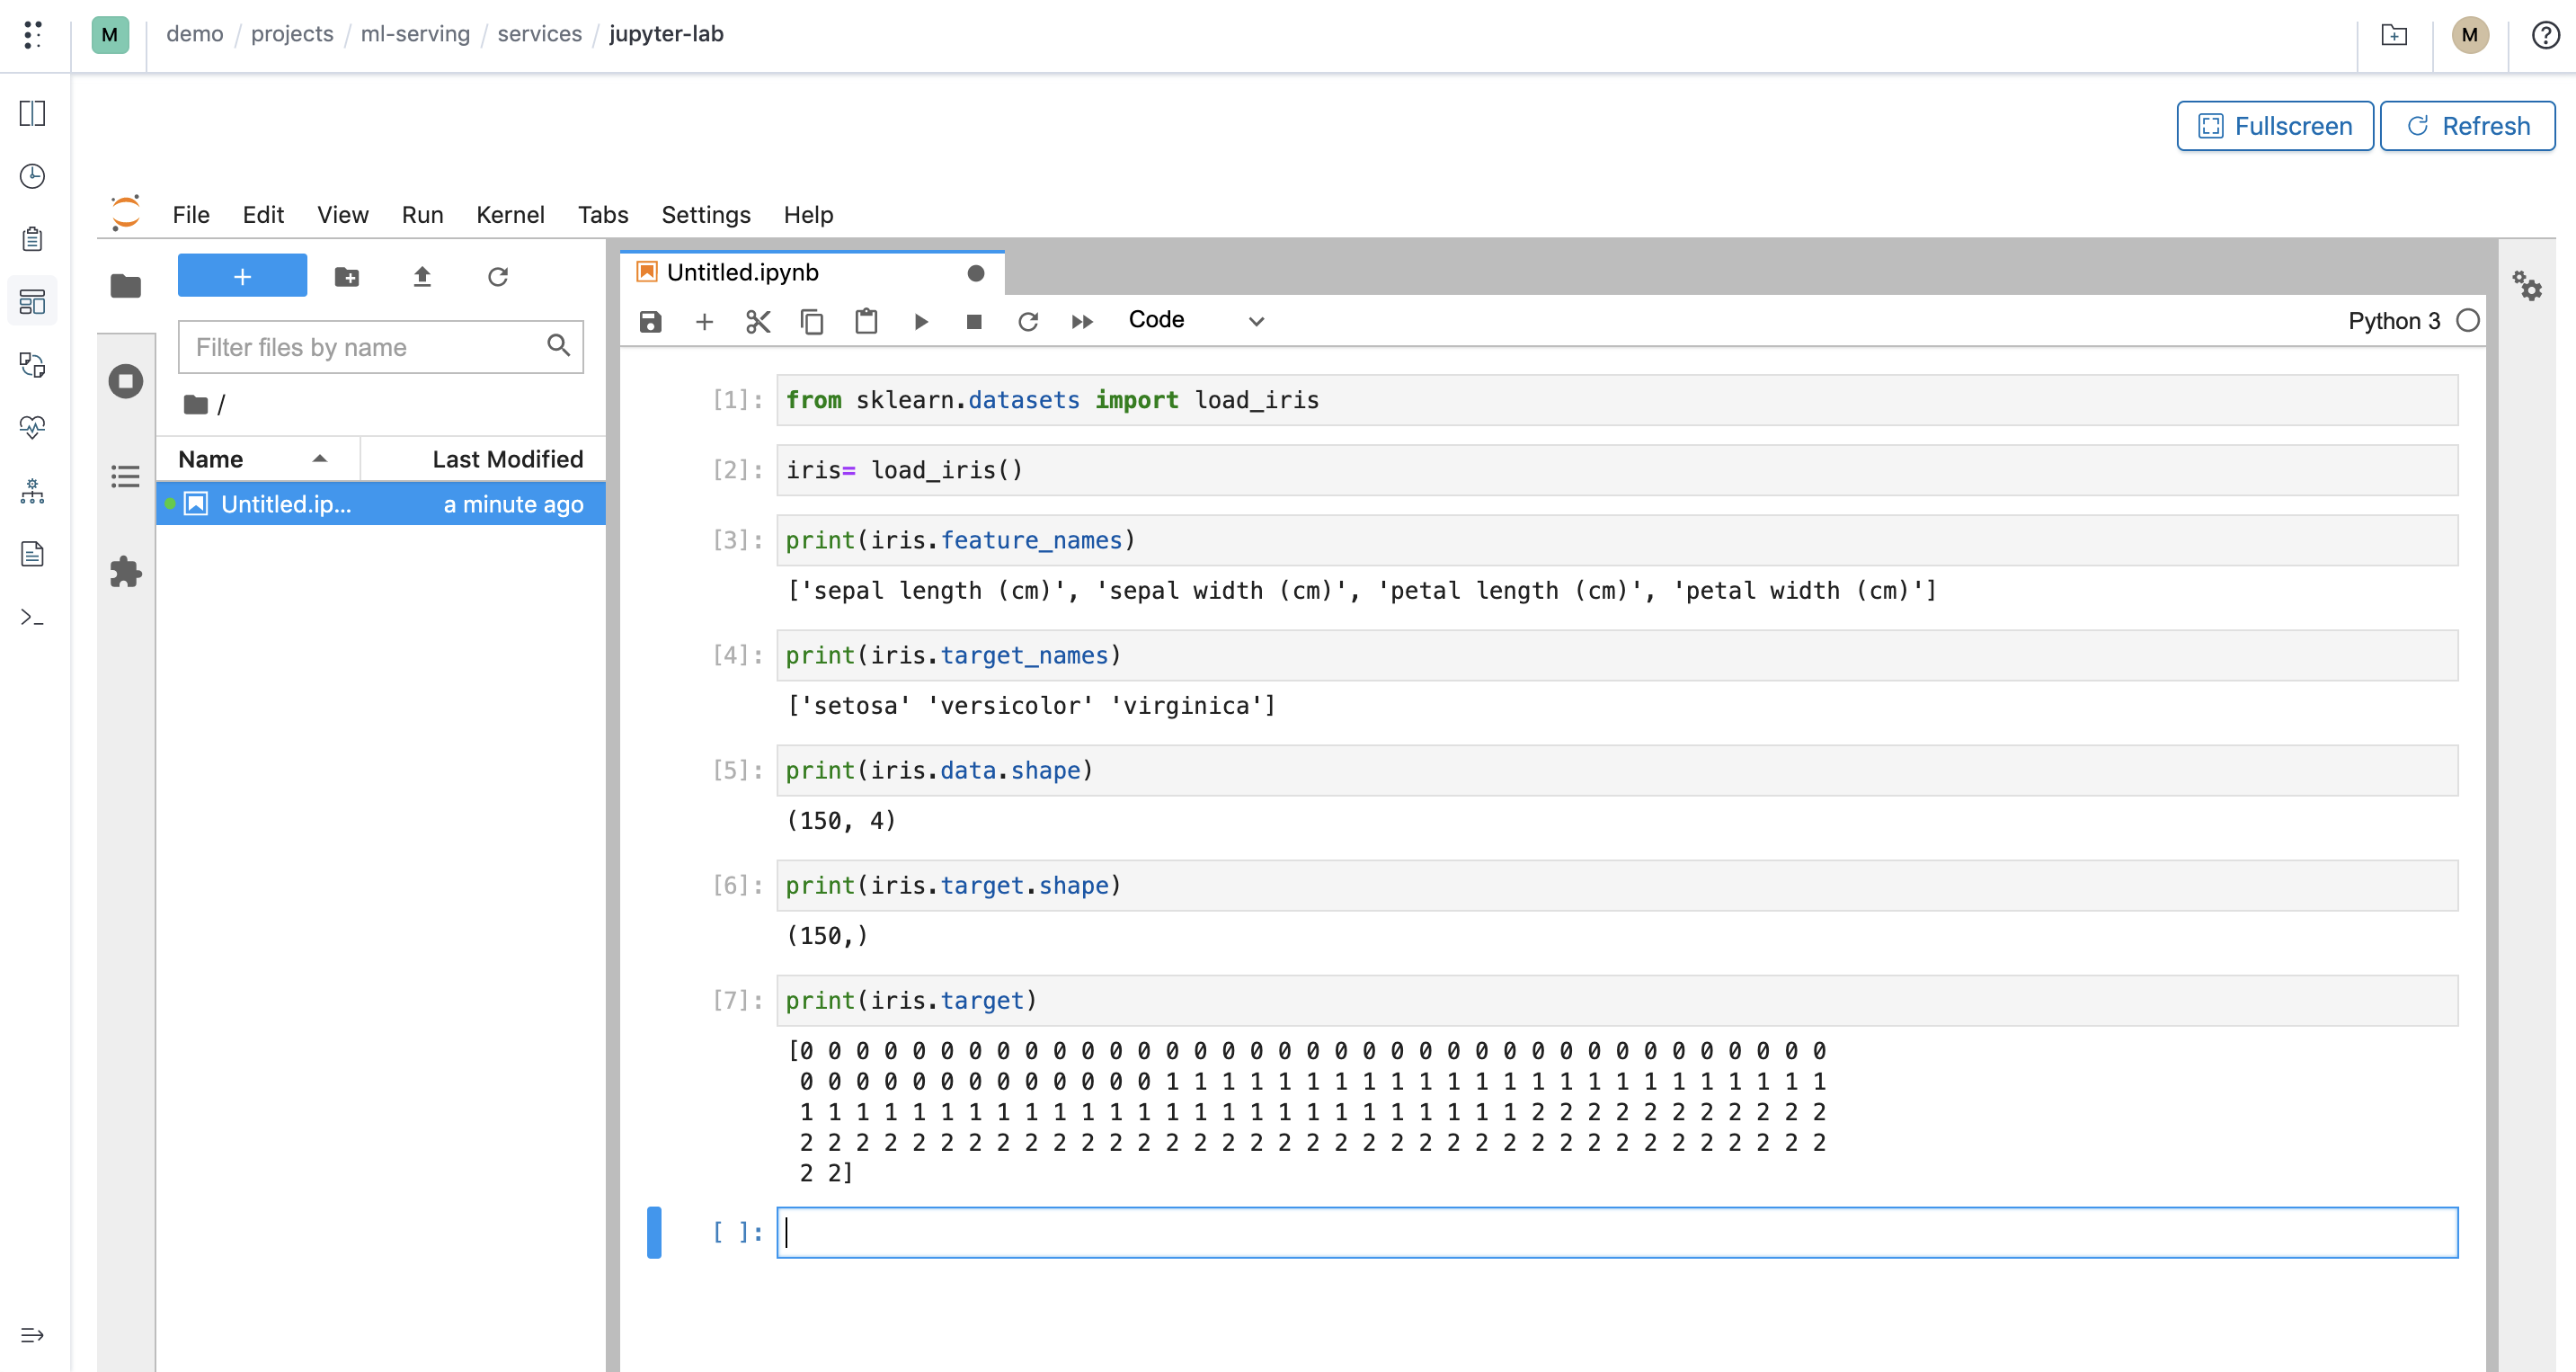This screenshot has width=2576, height=1372.
Task: Select Untitled.ipynb in file list
Action: (x=381, y=504)
